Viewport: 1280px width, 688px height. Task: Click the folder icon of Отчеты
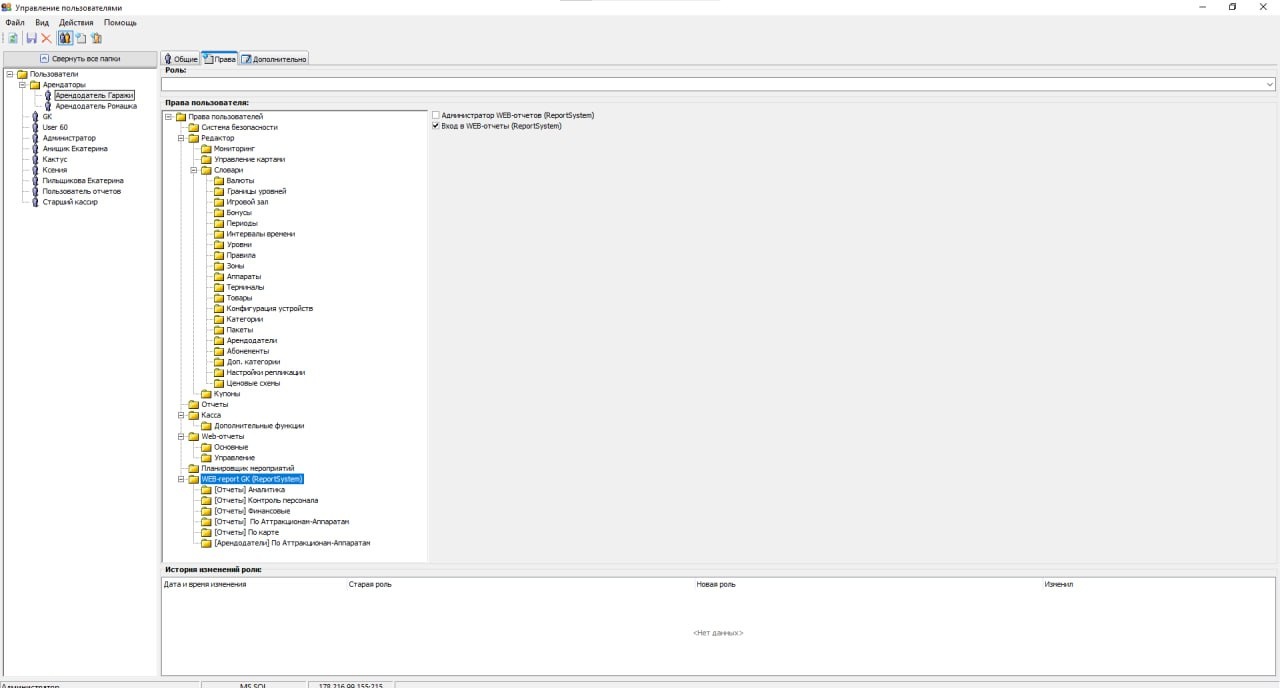(194, 404)
